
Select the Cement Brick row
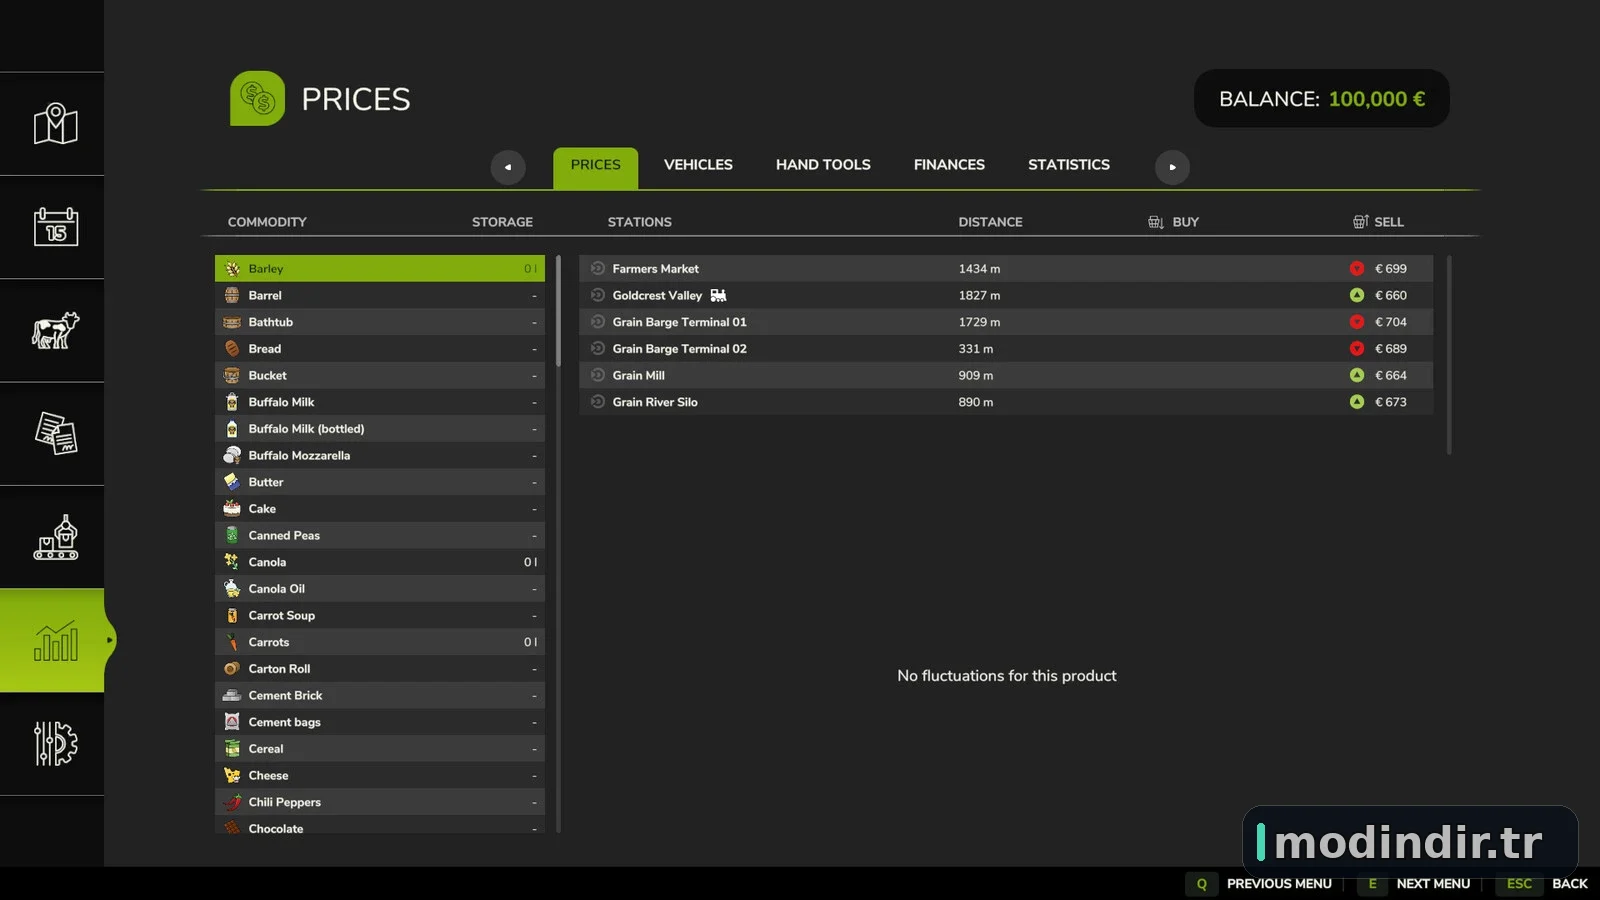click(x=380, y=695)
